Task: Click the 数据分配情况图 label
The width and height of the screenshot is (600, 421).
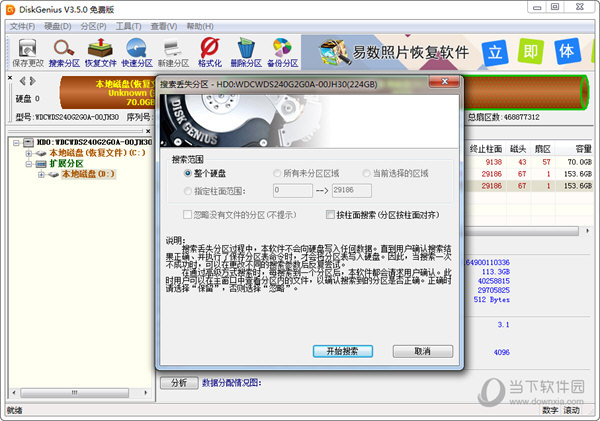Action: point(232,383)
